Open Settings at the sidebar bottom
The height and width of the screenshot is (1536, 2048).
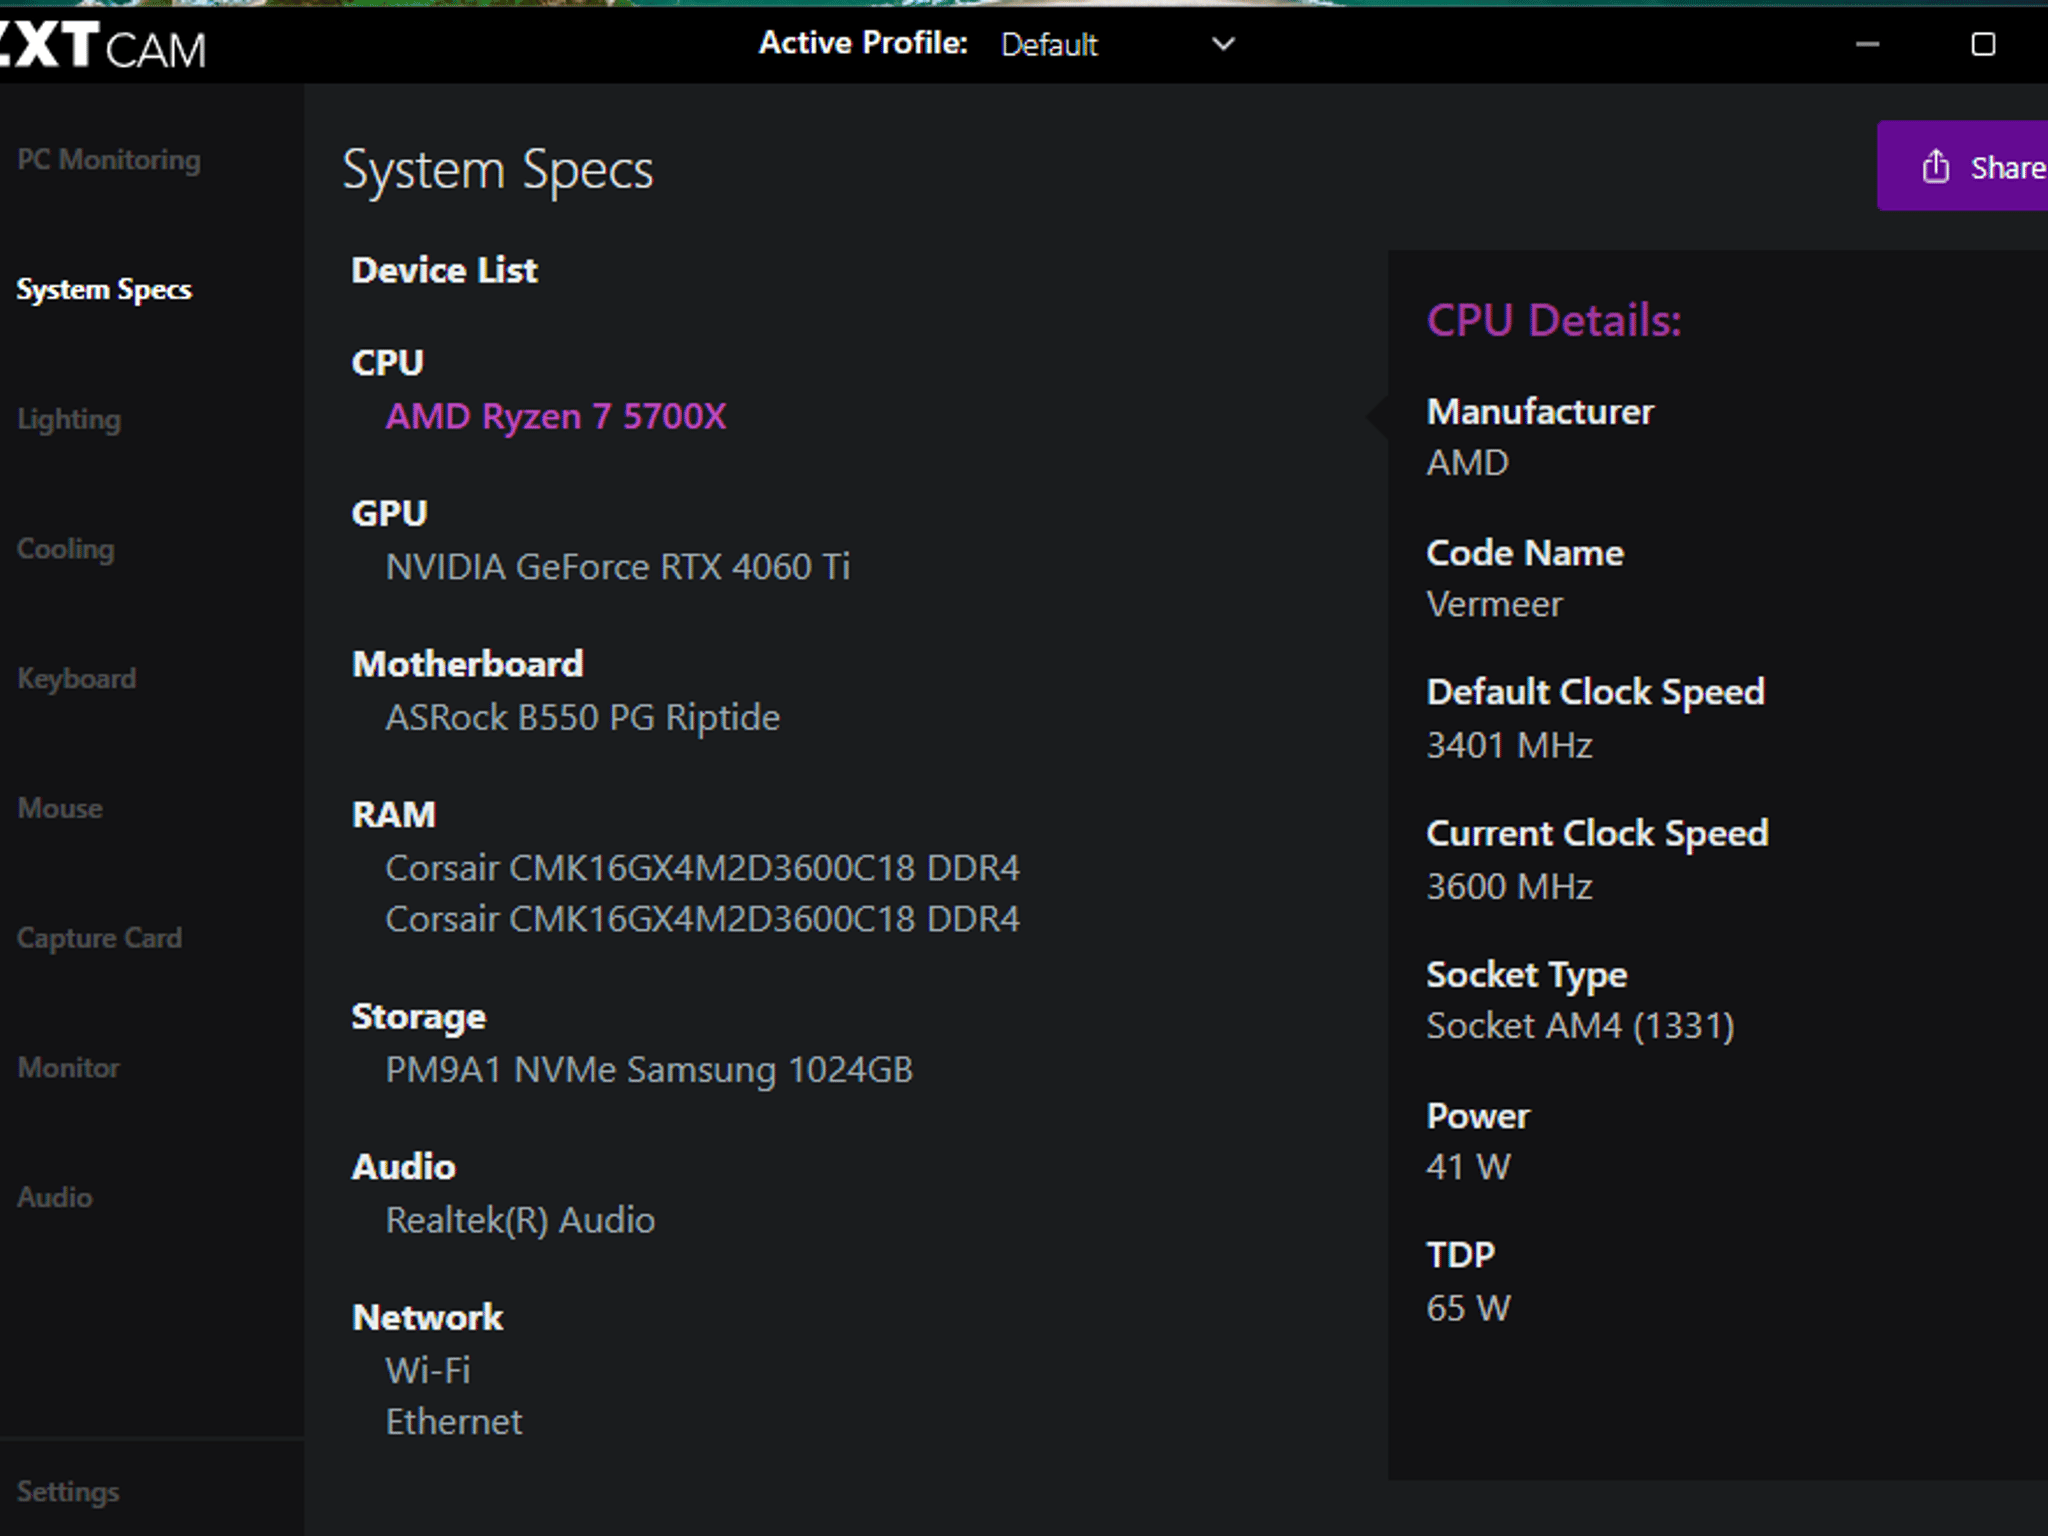tap(68, 1492)
